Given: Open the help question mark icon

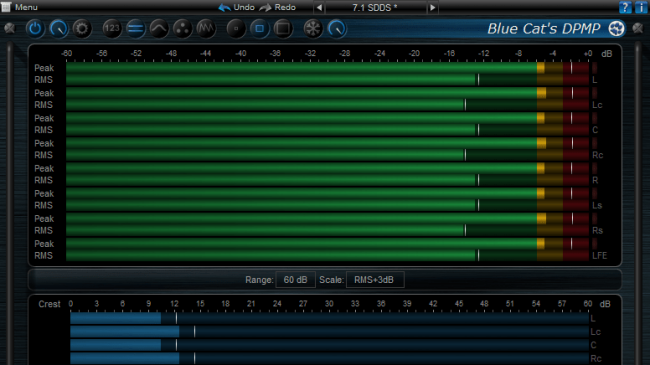Looking at the screenshot, I should pos(625,7).
